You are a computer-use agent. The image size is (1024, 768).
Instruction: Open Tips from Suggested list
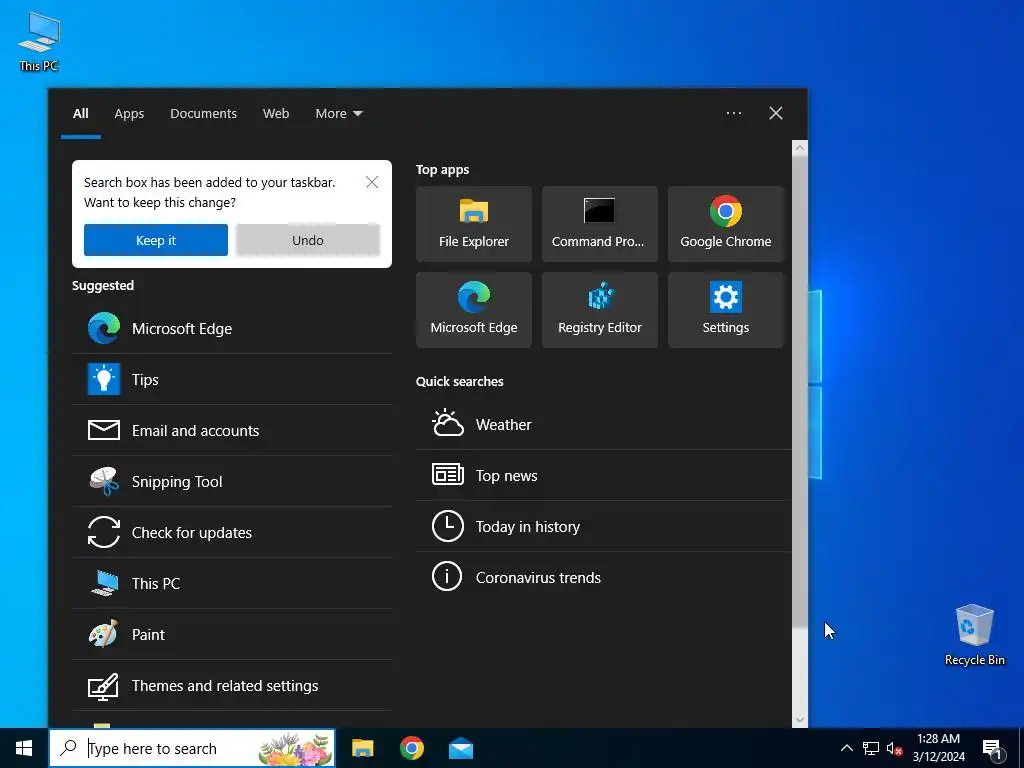click(x=232, y=379)
